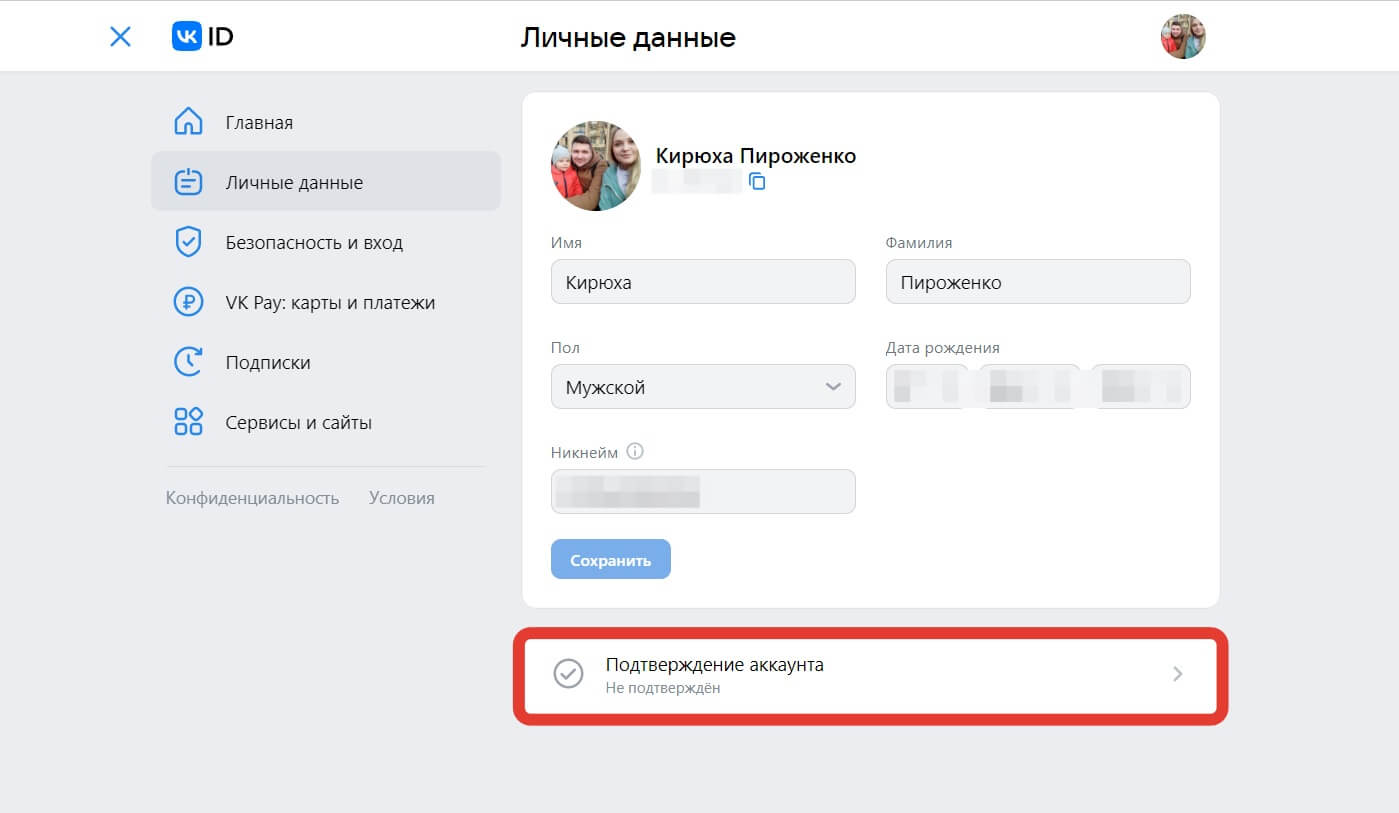Open the Пол dropdown

click(x=702, y=386)
